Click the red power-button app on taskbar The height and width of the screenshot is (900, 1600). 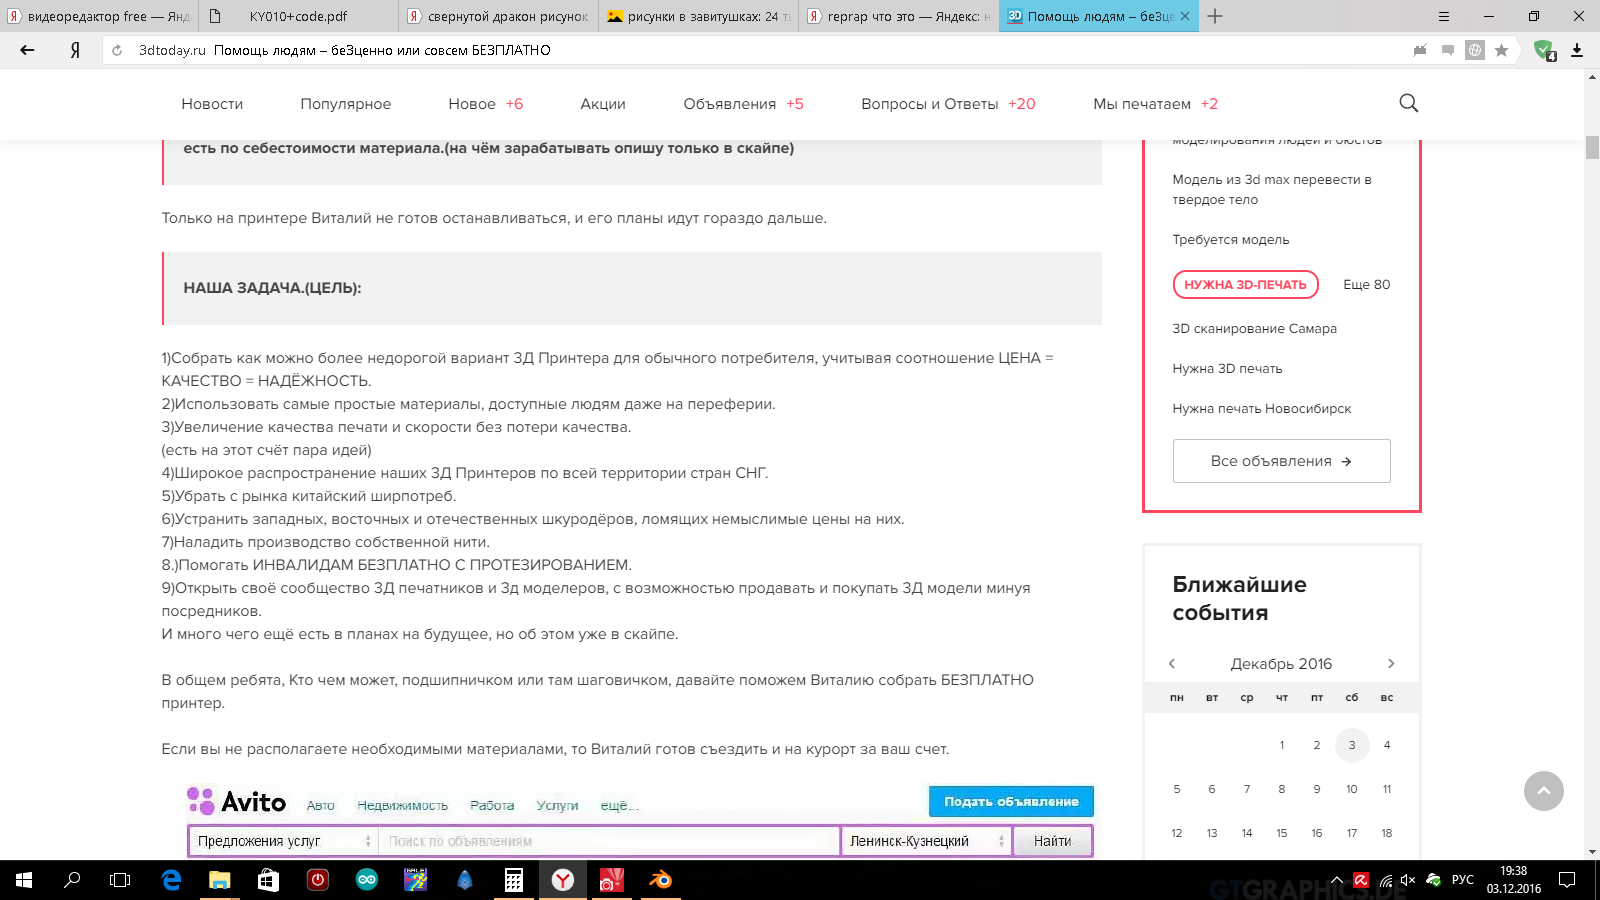pos(318,880)
